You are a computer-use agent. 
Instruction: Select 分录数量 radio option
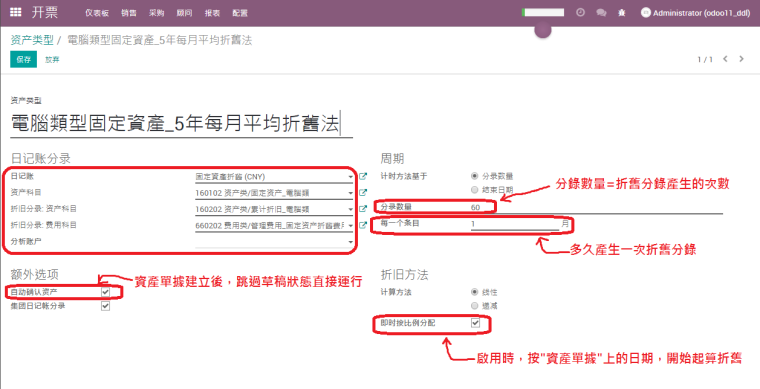(475, 176)
